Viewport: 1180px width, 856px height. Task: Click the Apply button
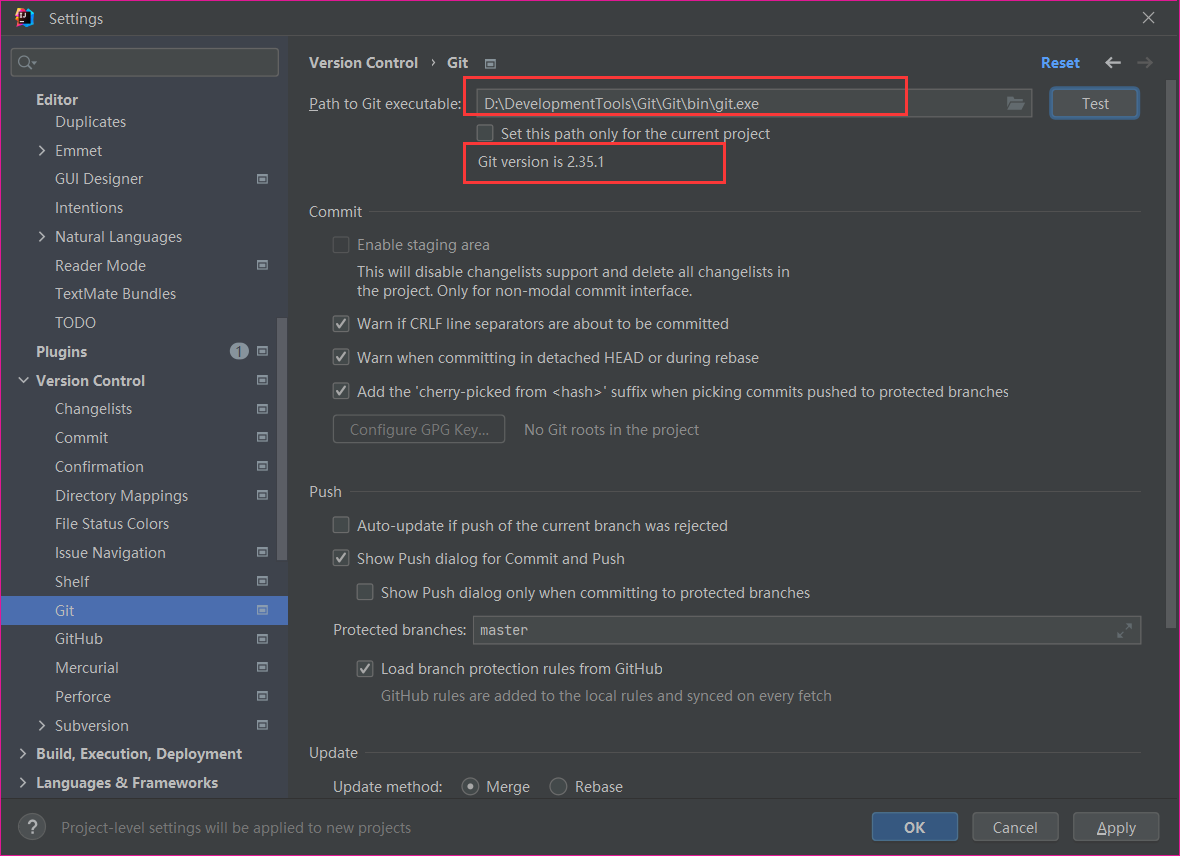1115,827
